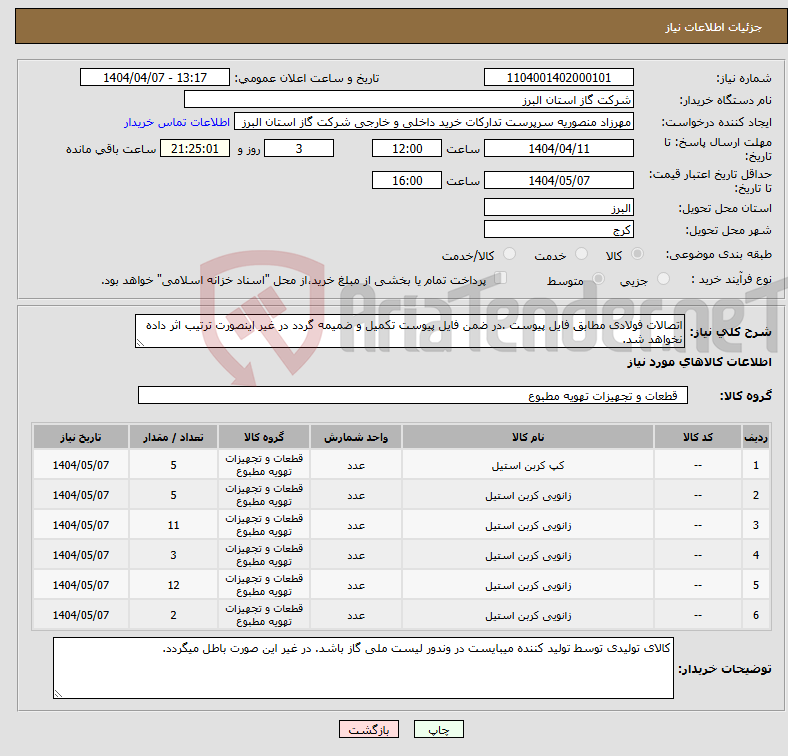Click the deadline time field 12:00

407,148
